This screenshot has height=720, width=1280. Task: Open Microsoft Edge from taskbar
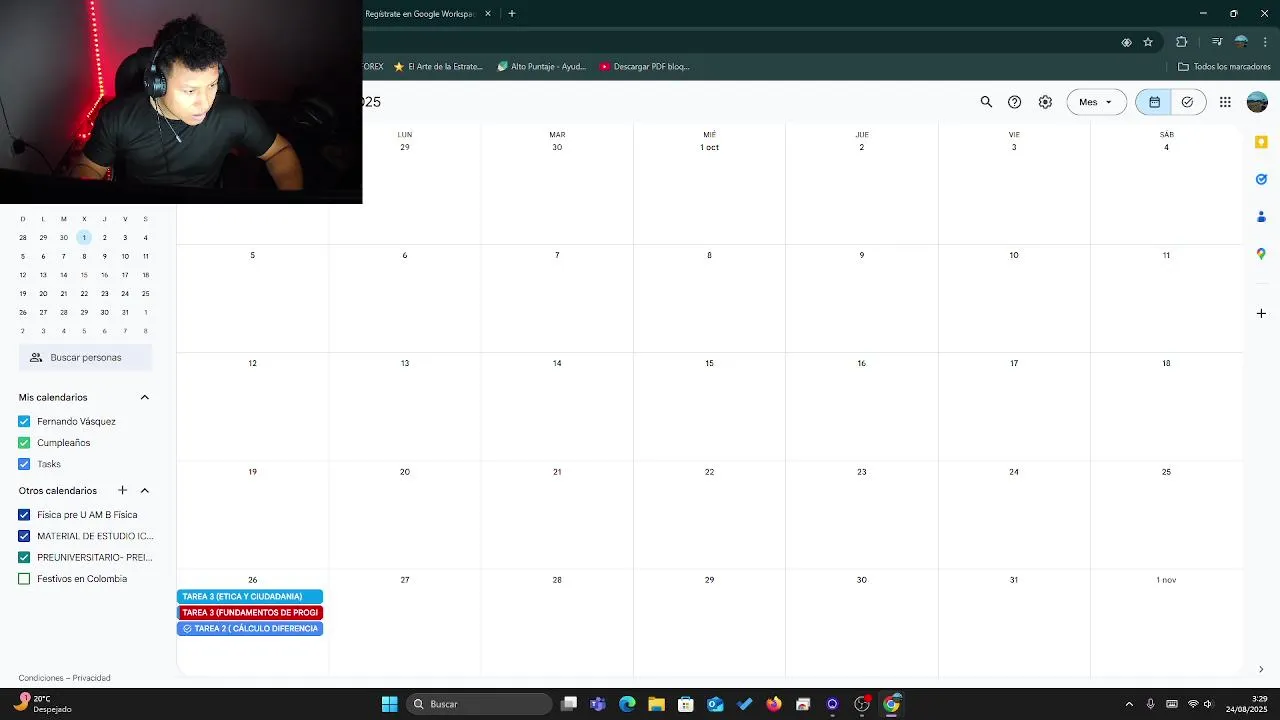[627, 704]
